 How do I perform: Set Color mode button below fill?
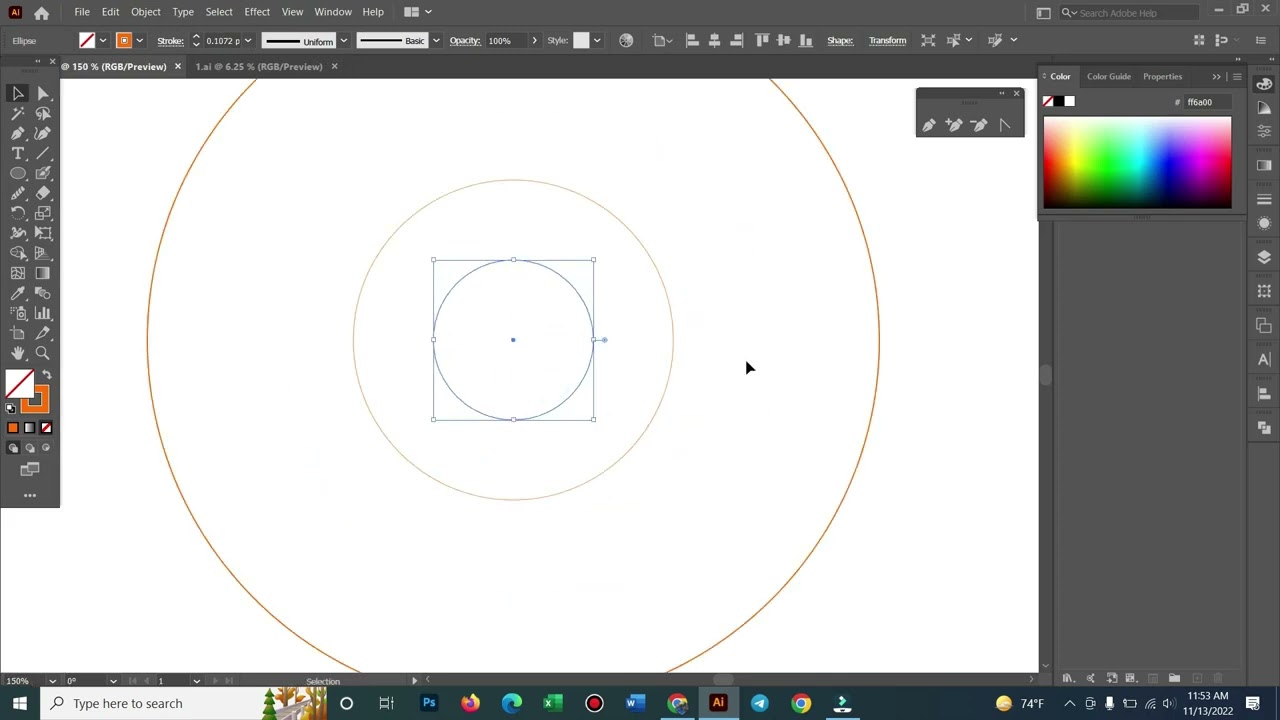point(13,428)
